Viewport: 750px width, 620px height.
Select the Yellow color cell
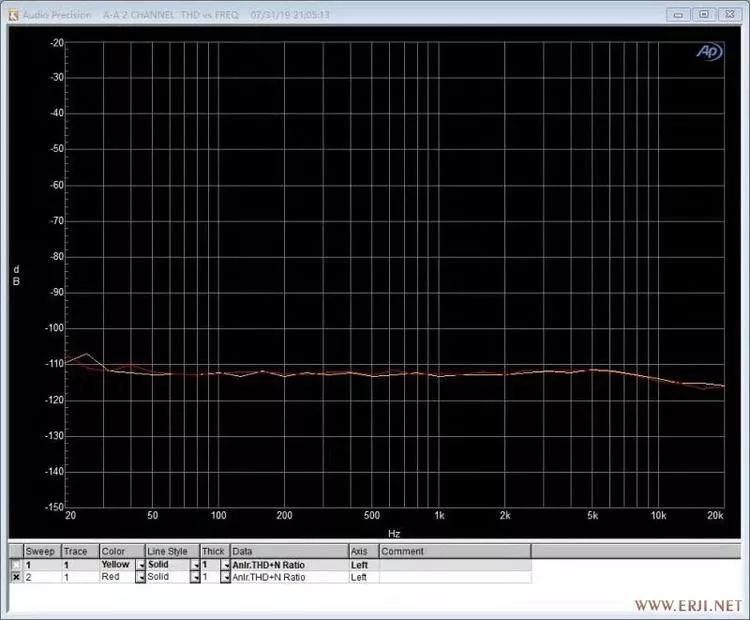click(x=117, y=565)
